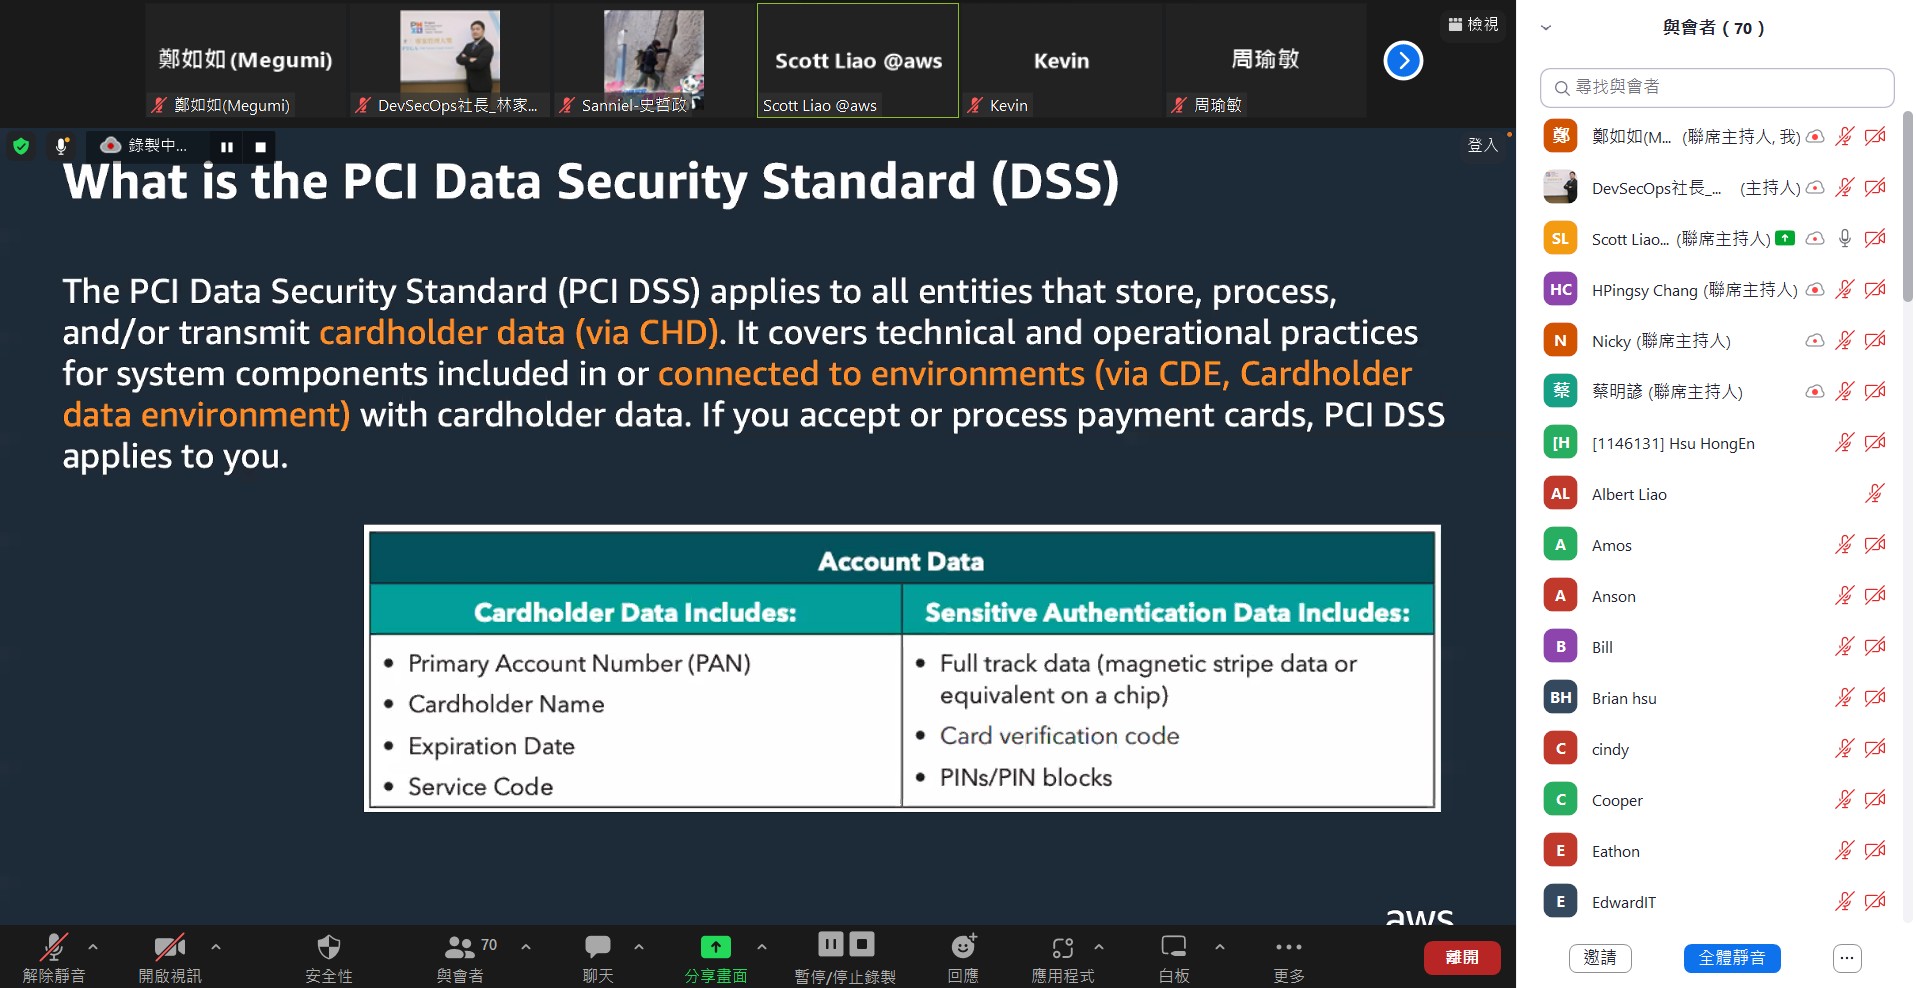1916x988 pixels.
Task: Click the green Share Screen icon
Action: 715,947
